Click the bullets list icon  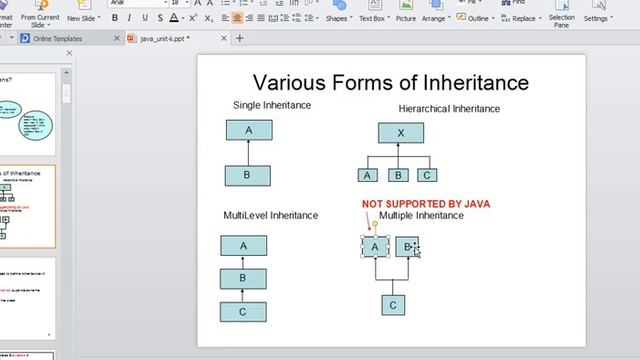pyautogui.click(x=225, y=3)
